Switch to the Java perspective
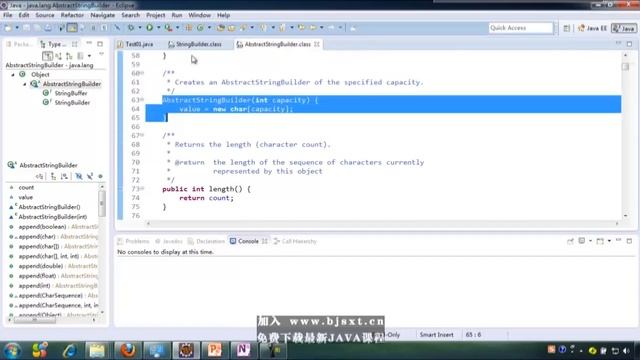 [x=624, y=28]
